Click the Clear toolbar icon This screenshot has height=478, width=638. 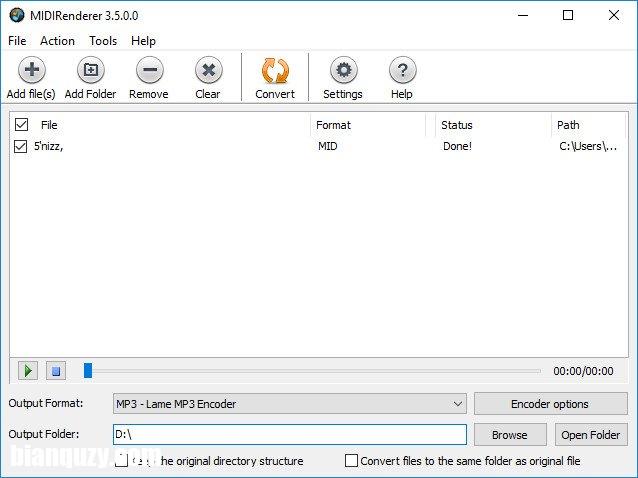tap(208, 70)
